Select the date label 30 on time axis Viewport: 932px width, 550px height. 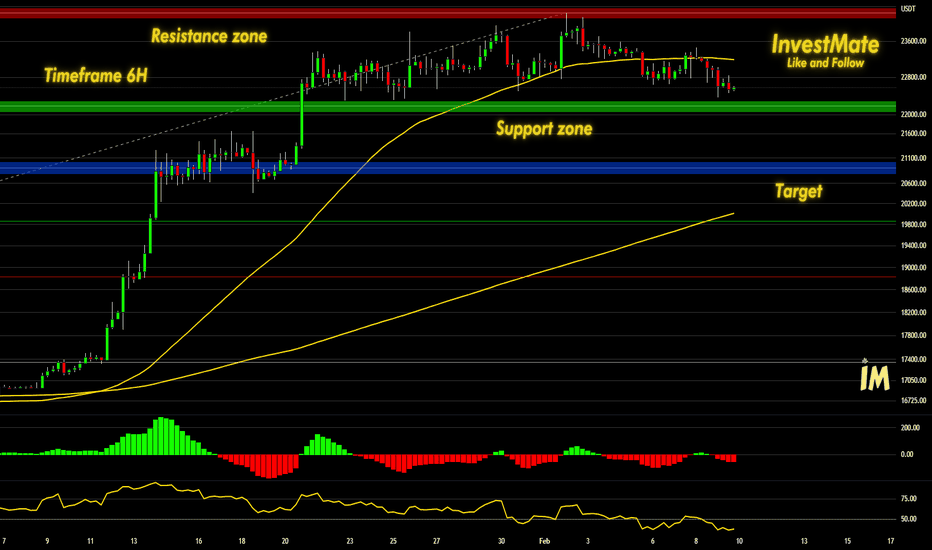[502, 541]
